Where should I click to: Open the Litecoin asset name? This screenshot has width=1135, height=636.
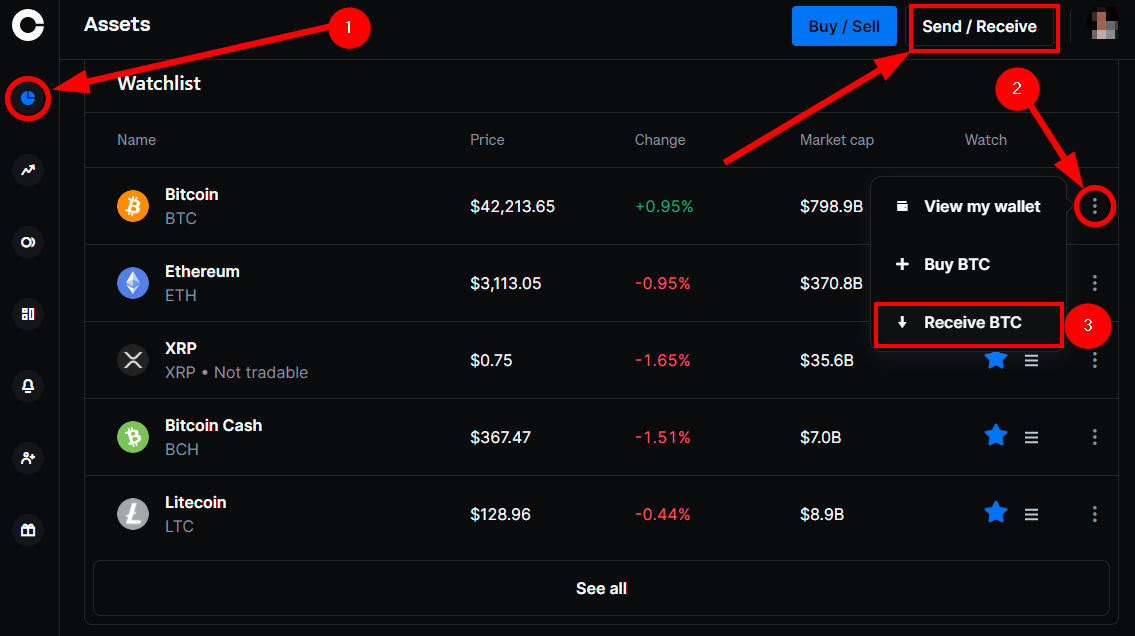tap(195, 502)
